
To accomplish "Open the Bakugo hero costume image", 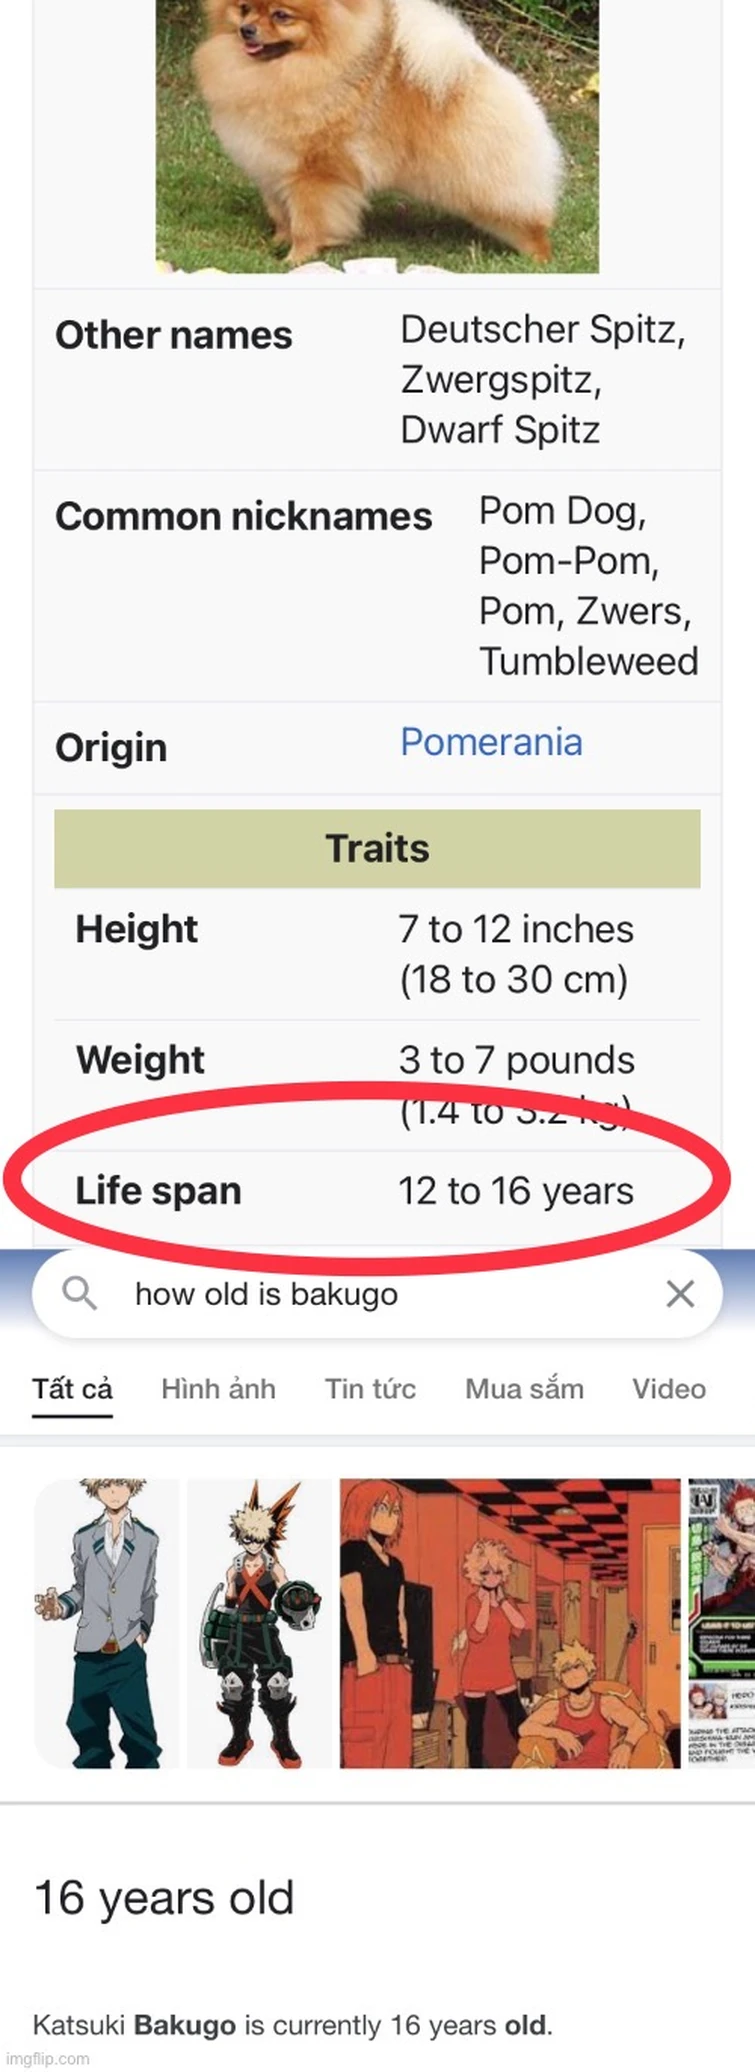I will tap(259, 1623).
